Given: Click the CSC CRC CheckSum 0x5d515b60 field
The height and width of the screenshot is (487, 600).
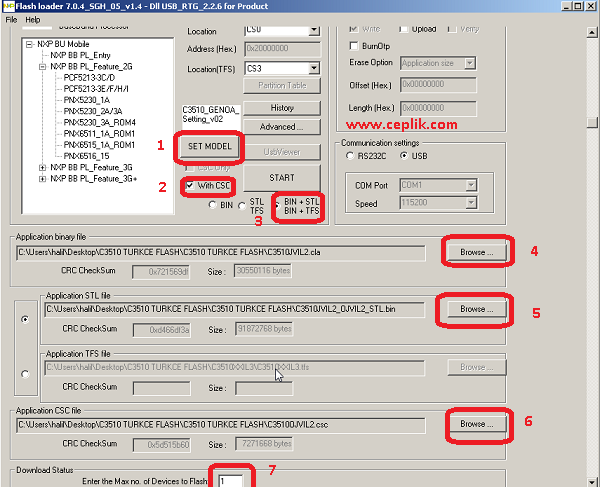Looking at the screenshot, I should (162, 445).
